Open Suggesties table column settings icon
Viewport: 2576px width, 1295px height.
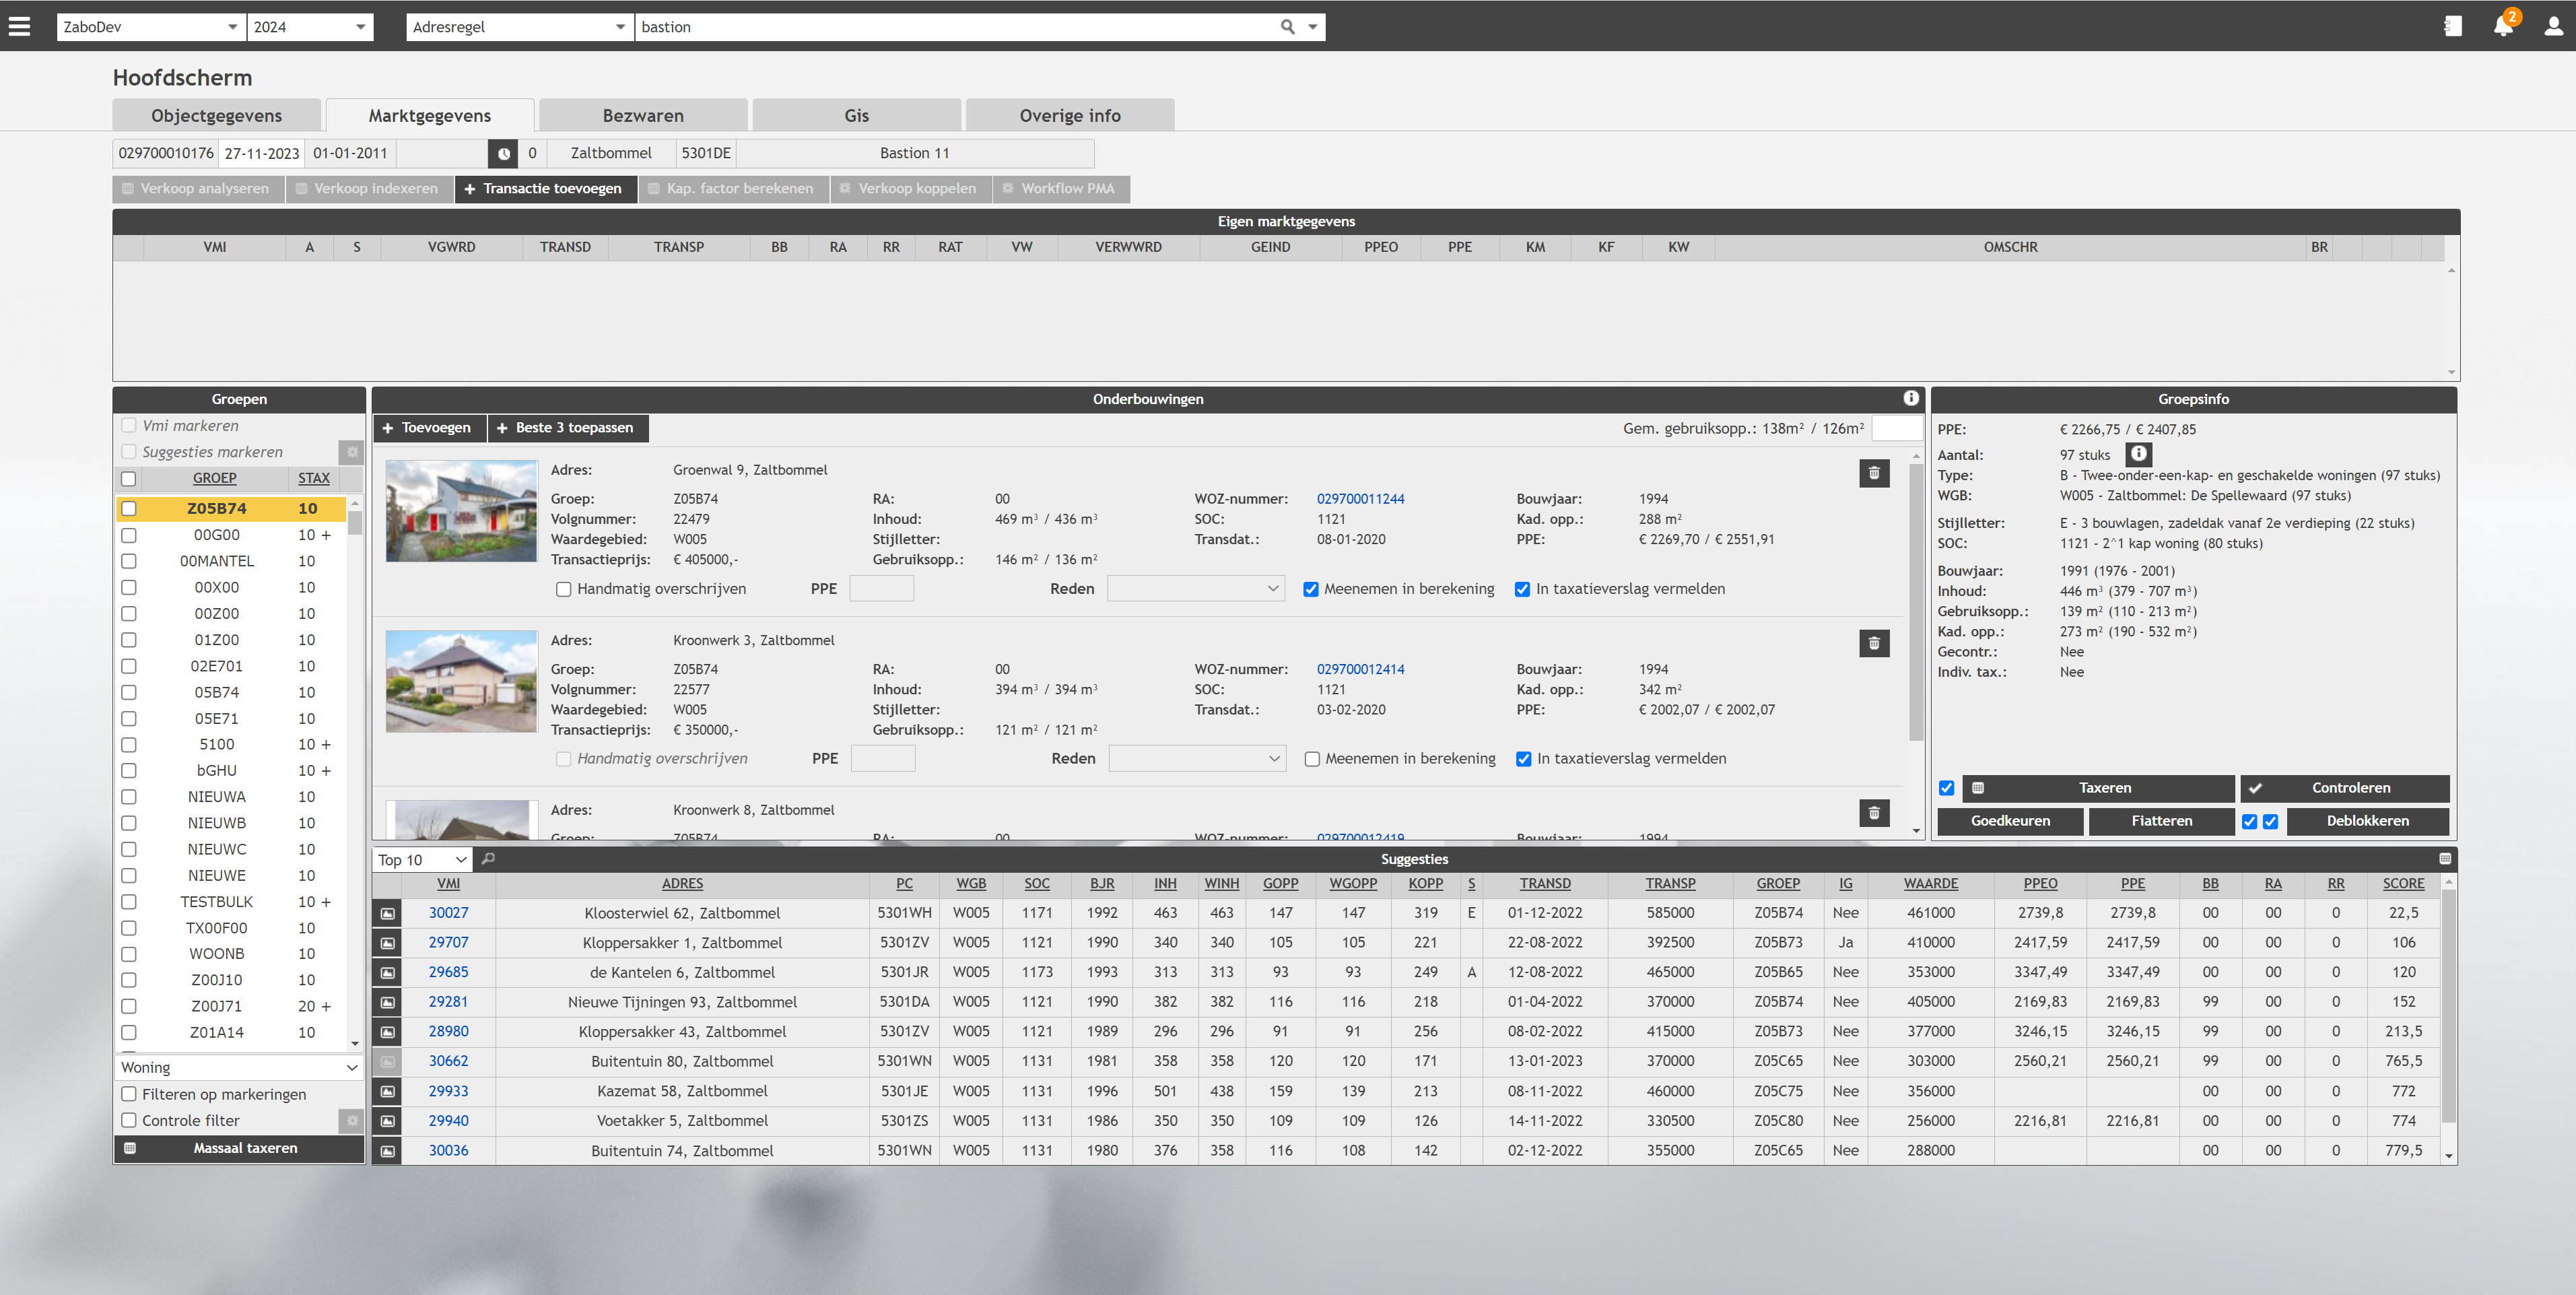[x=2445, y=859]
